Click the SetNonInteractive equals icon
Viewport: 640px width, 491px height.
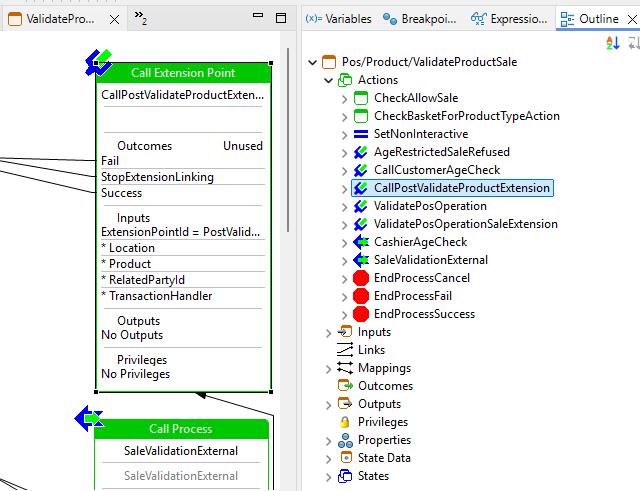pyautogui.click(x=361, y=134)
